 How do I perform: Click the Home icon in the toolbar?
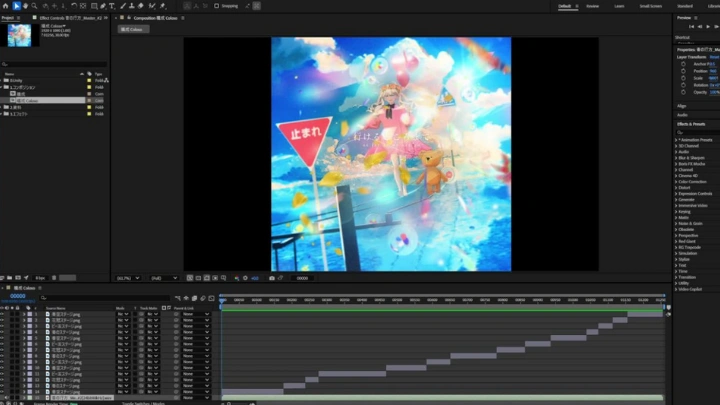[x=6, y=6]
